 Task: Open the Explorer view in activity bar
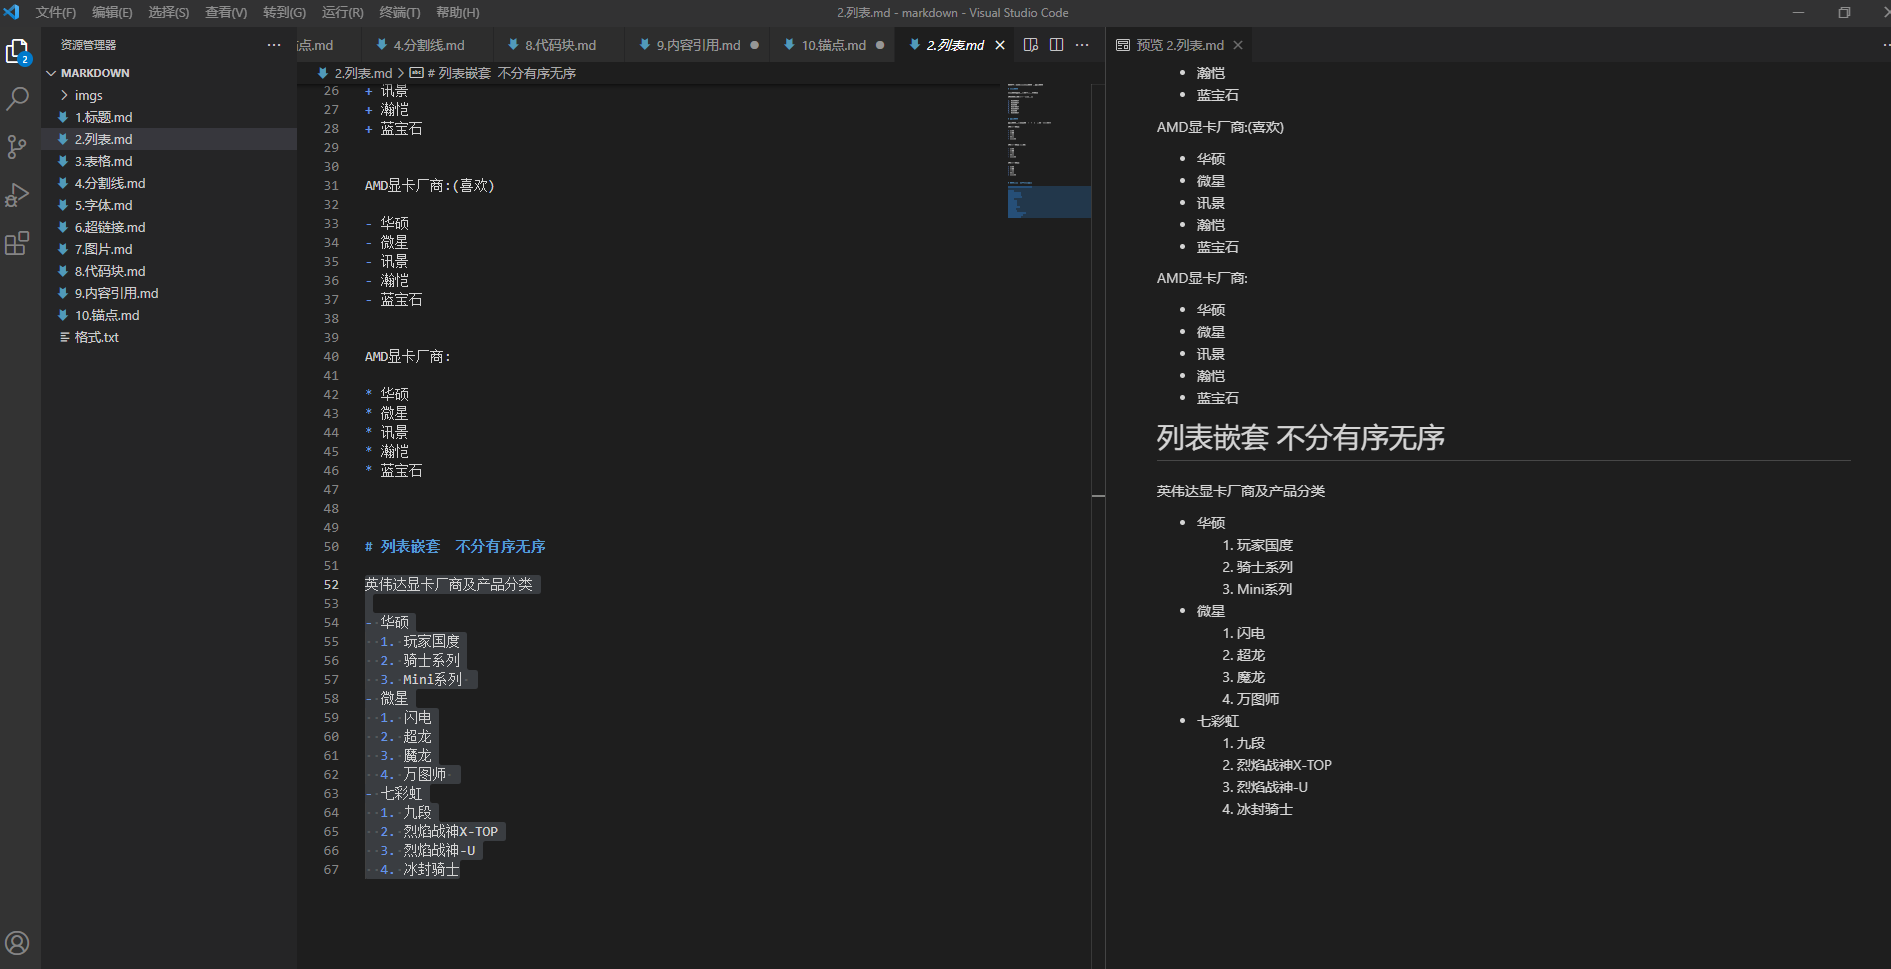point(18,52)
